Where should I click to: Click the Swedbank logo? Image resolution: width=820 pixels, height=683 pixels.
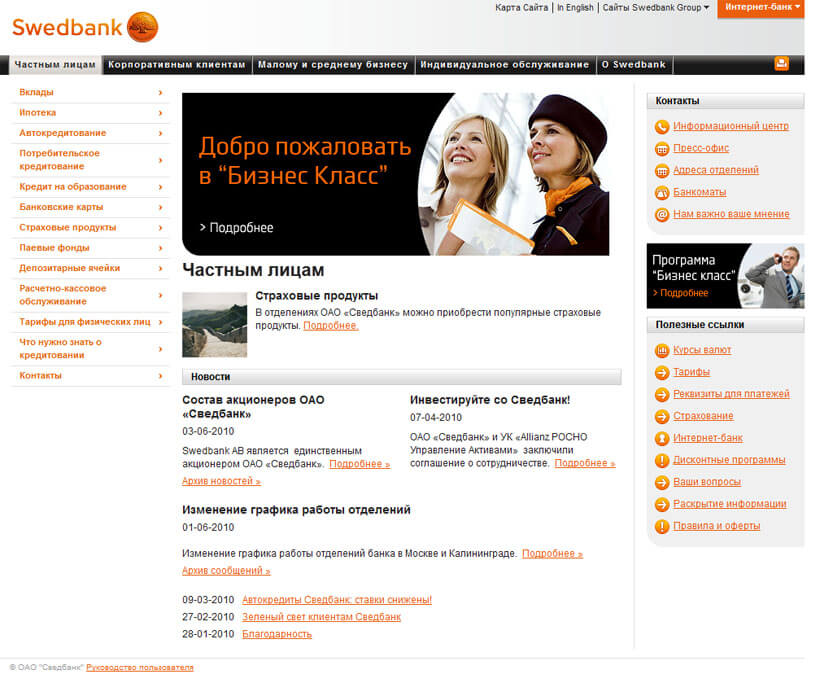pos(85,25)
